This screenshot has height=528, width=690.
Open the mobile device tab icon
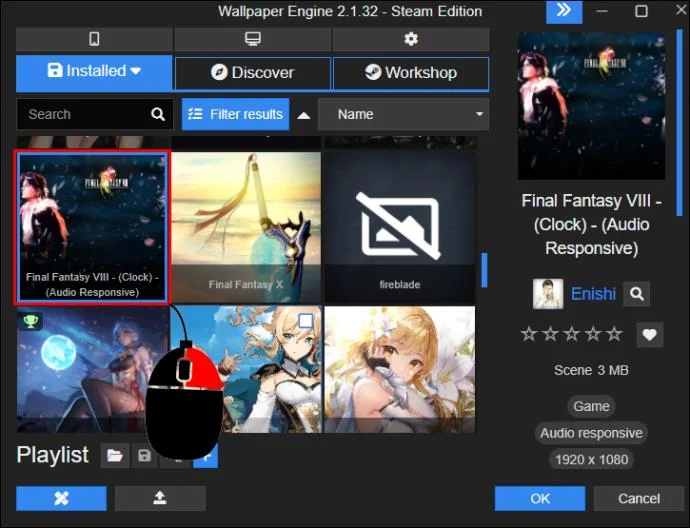tap(94, 39)
